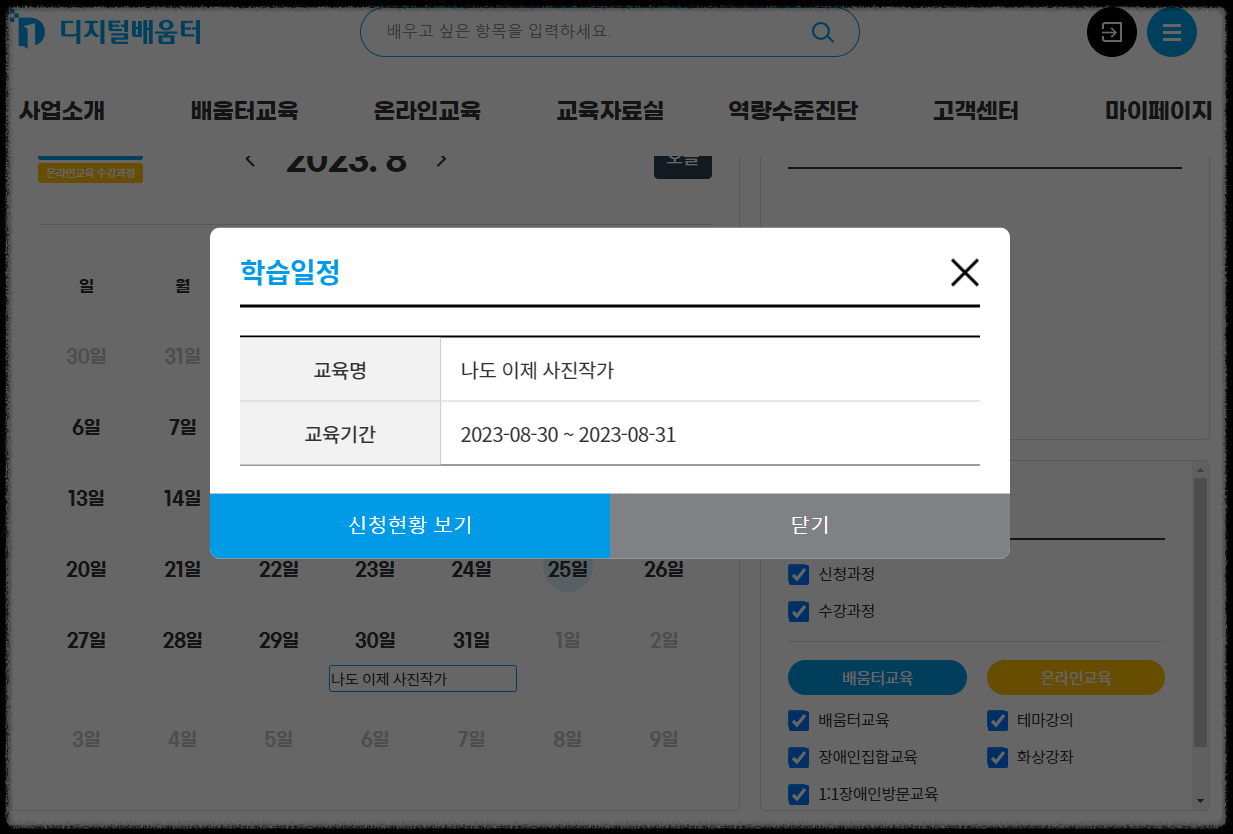Select calendar date 29일
The image size is (1233, 834).
279,640
